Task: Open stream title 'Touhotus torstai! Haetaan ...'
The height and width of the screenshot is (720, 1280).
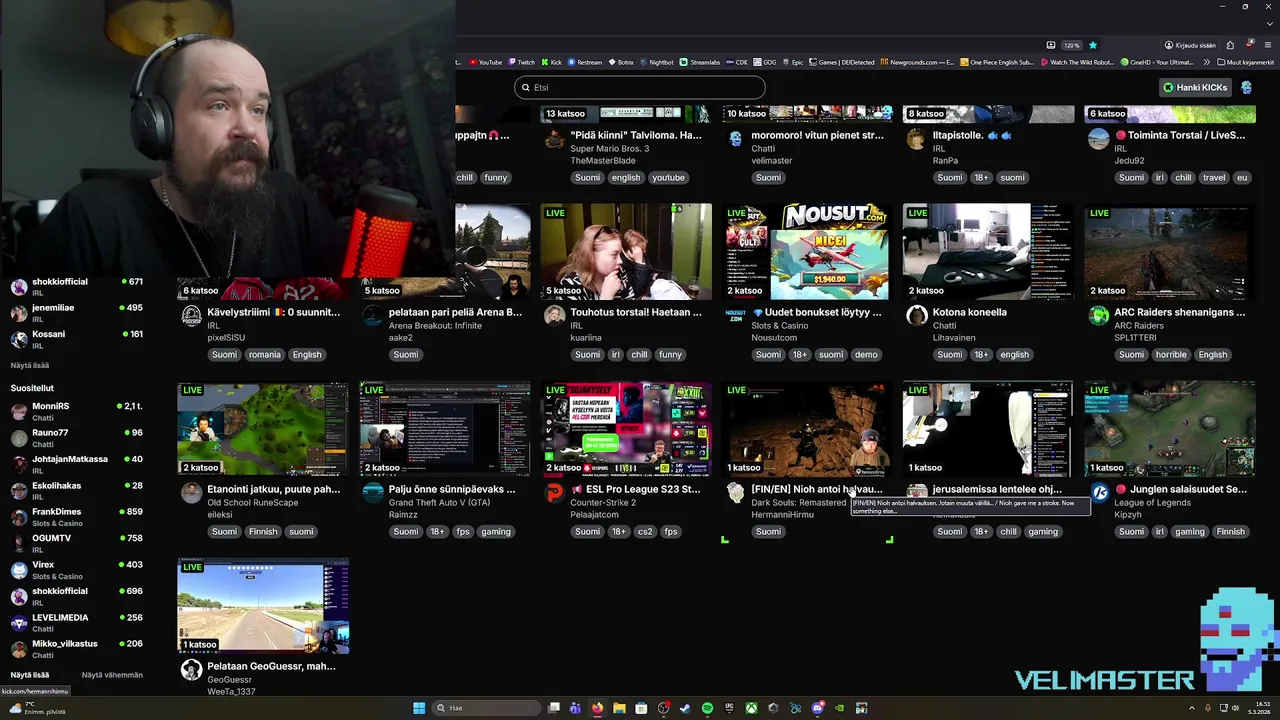Action: tap(636, 312)
